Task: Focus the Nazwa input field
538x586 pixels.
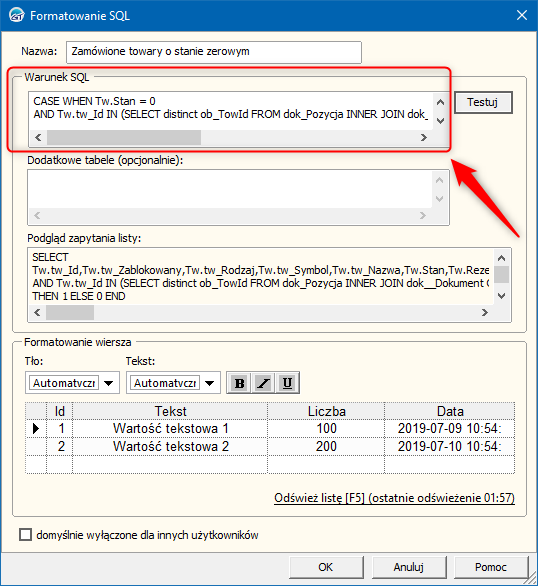Action: point(214,52)
